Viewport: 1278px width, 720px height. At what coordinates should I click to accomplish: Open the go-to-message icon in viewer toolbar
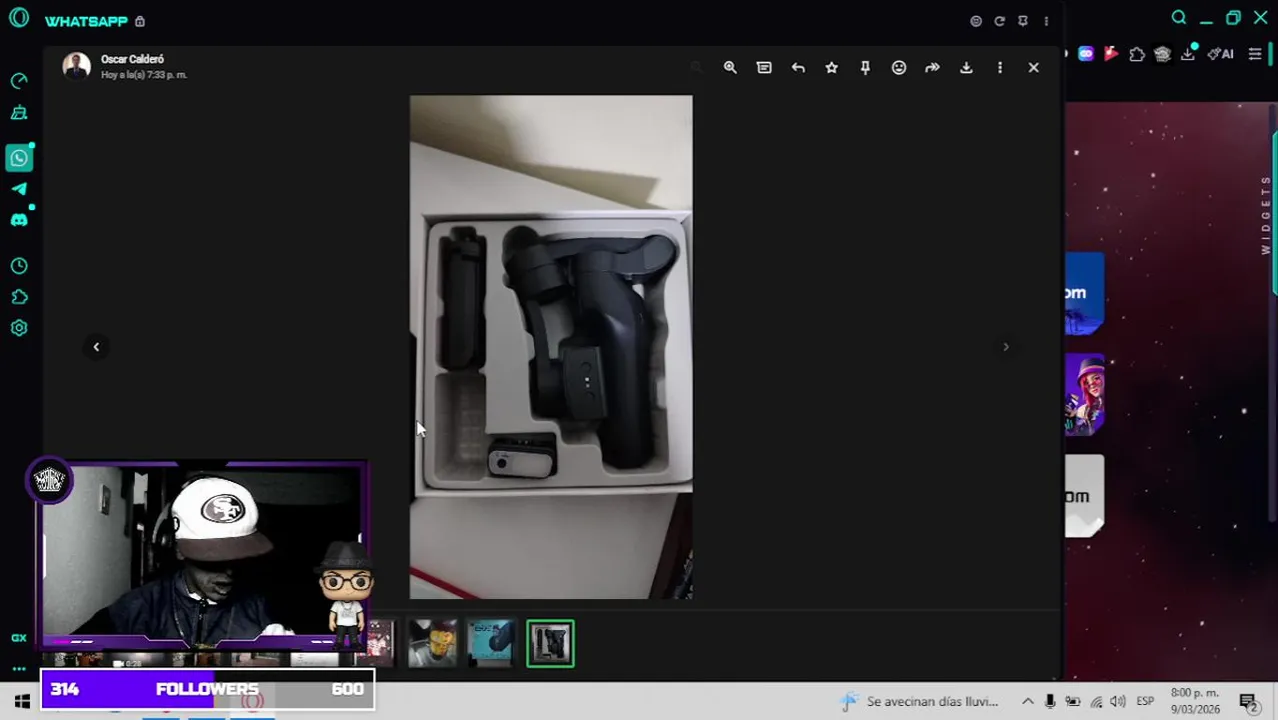coord(764,67)
